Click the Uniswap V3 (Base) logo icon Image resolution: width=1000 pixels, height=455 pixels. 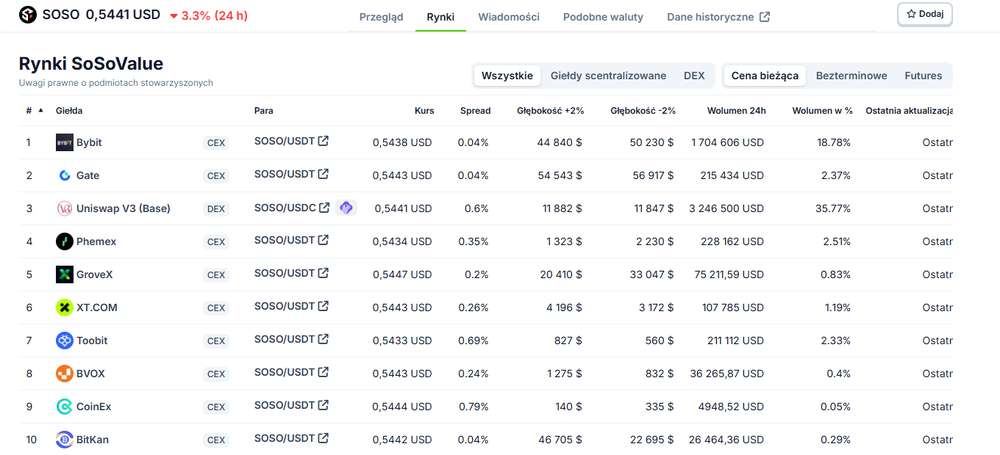(64, 208)
